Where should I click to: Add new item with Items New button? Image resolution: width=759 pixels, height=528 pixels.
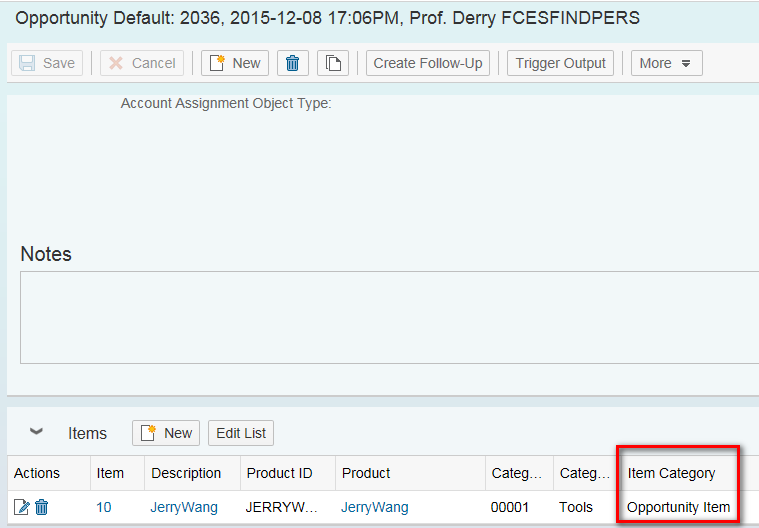point(166,433)
